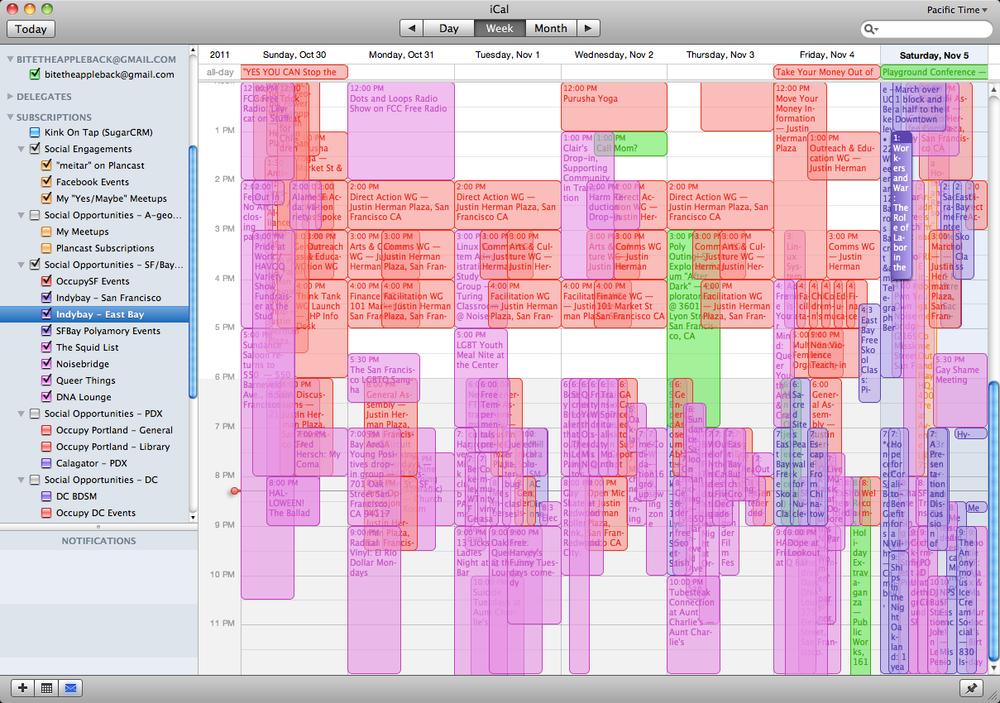Collapse the BITETHEAPPLEBACK@GMAIL.COM account group
Viewport: 1000px width, 703px height.
click(10, 59)
